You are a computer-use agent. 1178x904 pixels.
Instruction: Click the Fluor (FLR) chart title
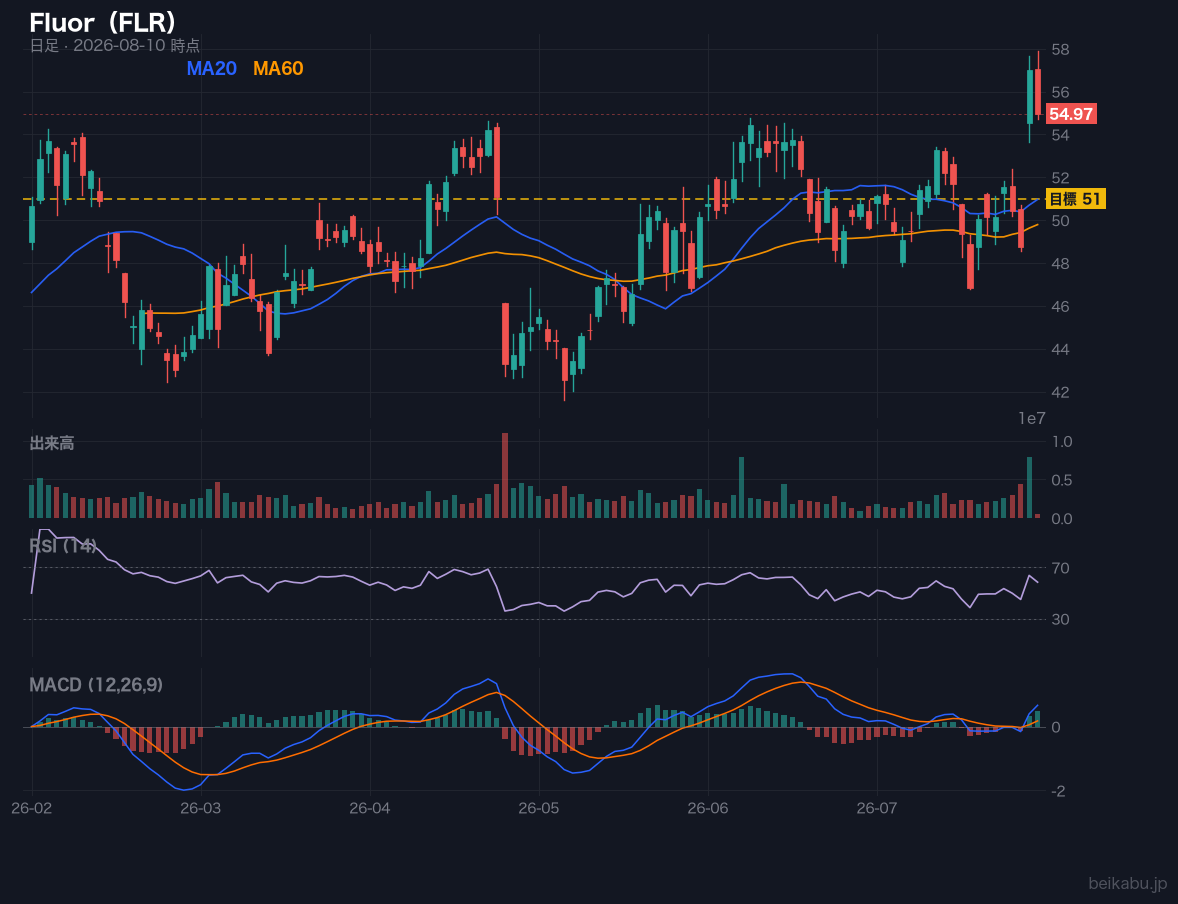pos(103,23)
